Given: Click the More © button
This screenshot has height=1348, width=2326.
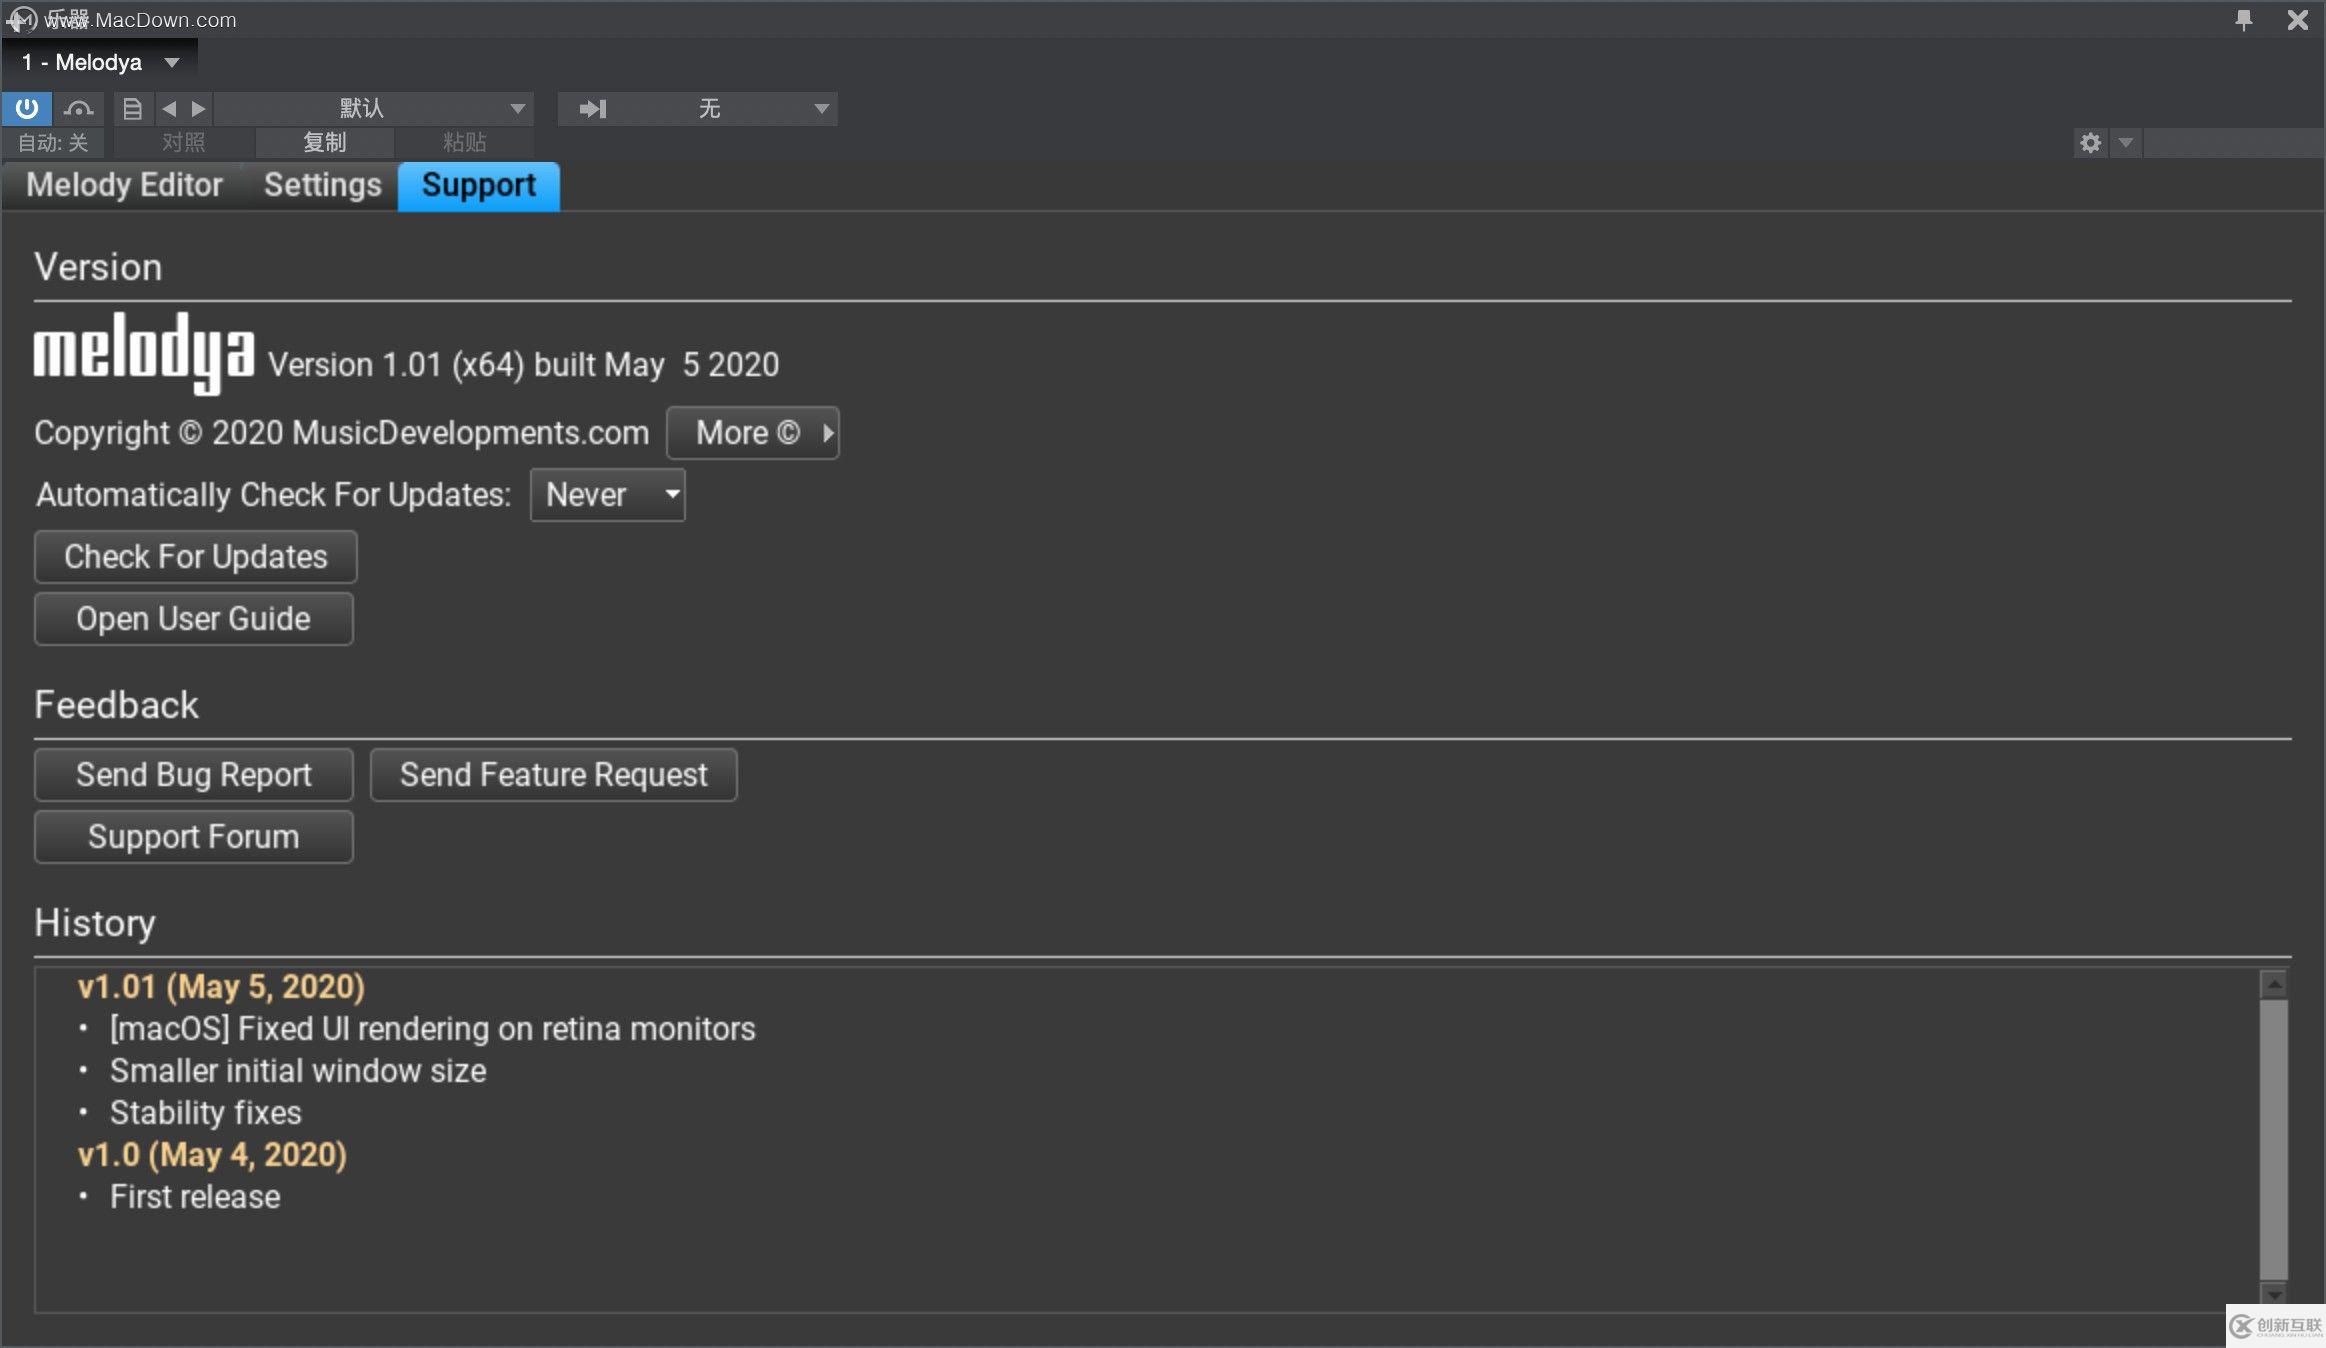Looking at the screenshot, I should point(753,433).
